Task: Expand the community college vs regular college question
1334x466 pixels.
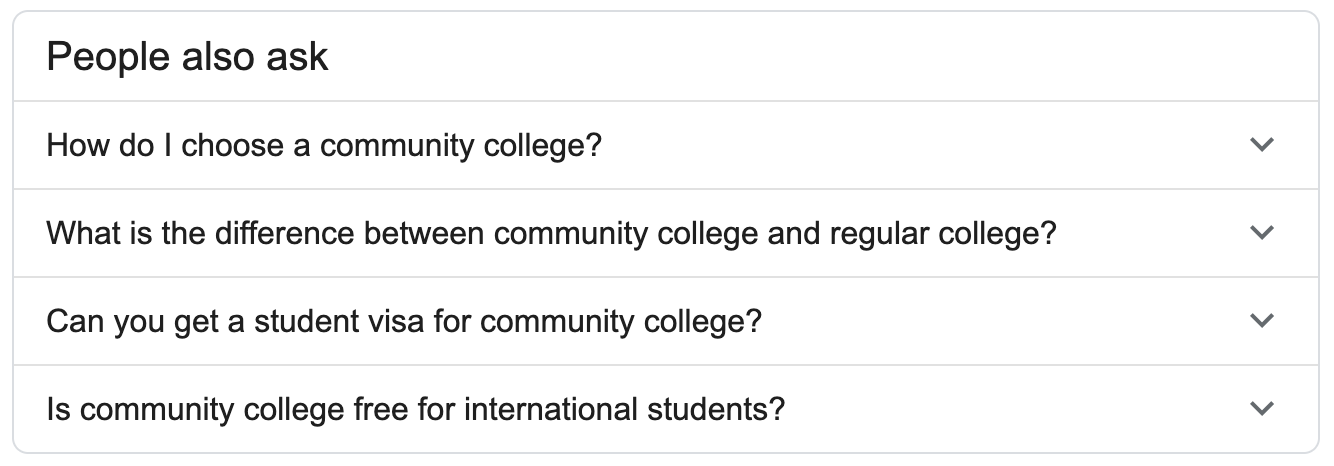Action: coord(1262,233)
